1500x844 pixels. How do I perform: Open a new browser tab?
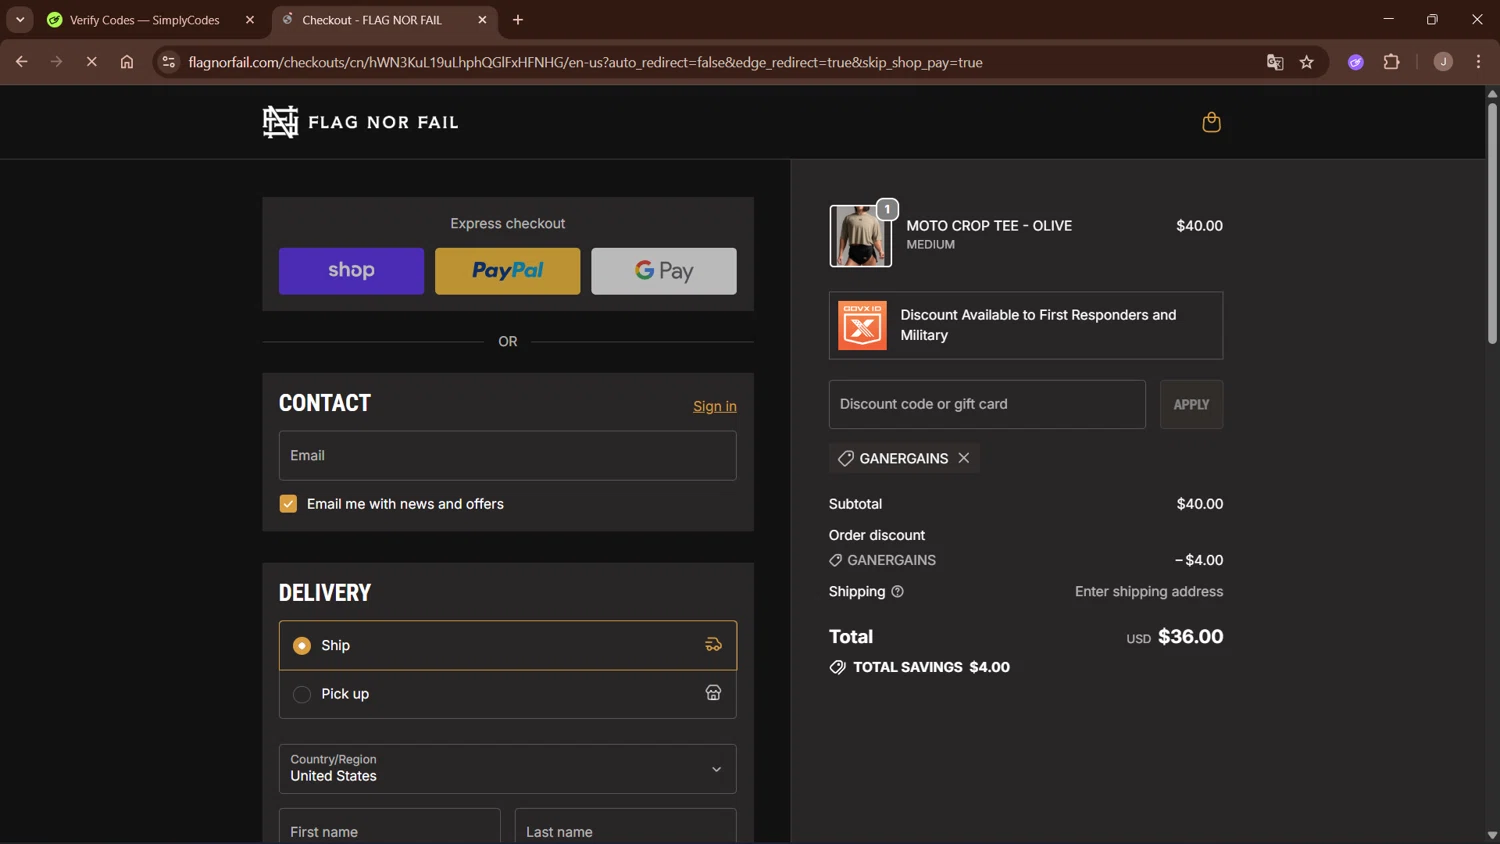[x=518, y=20]
